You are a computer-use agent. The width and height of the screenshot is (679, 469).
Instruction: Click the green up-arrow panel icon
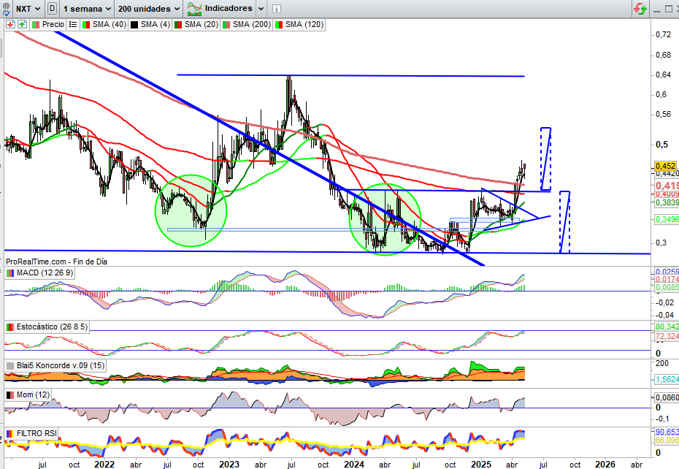[22, 25]
